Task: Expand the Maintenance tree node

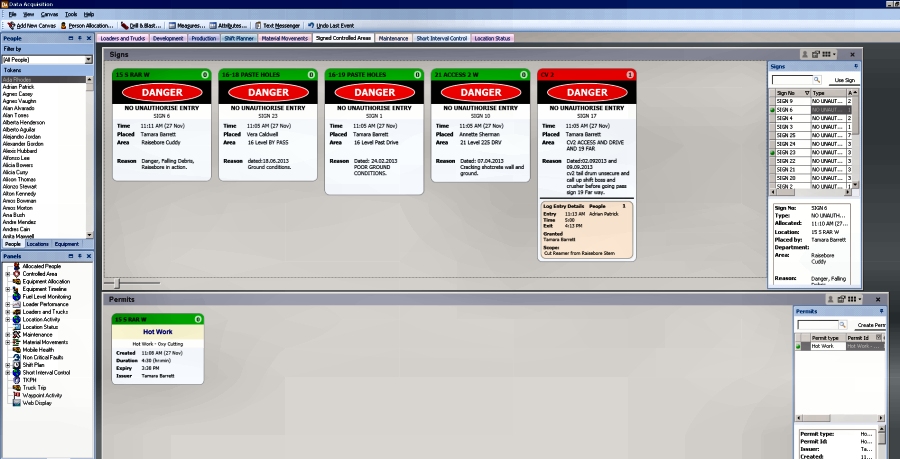Action: tap(7, 335)
